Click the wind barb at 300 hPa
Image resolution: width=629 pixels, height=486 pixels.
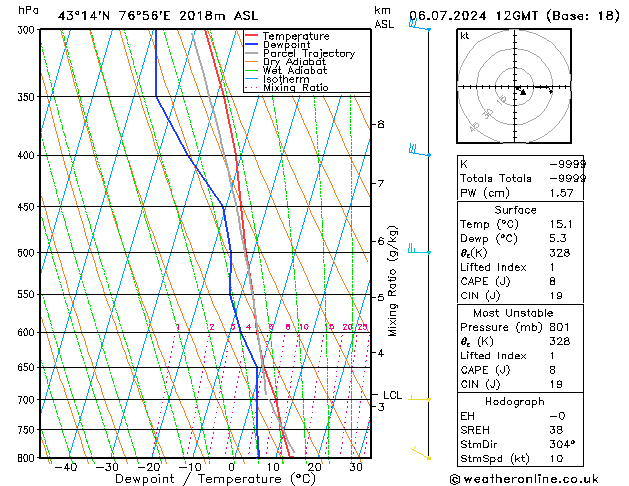point(420,26)
